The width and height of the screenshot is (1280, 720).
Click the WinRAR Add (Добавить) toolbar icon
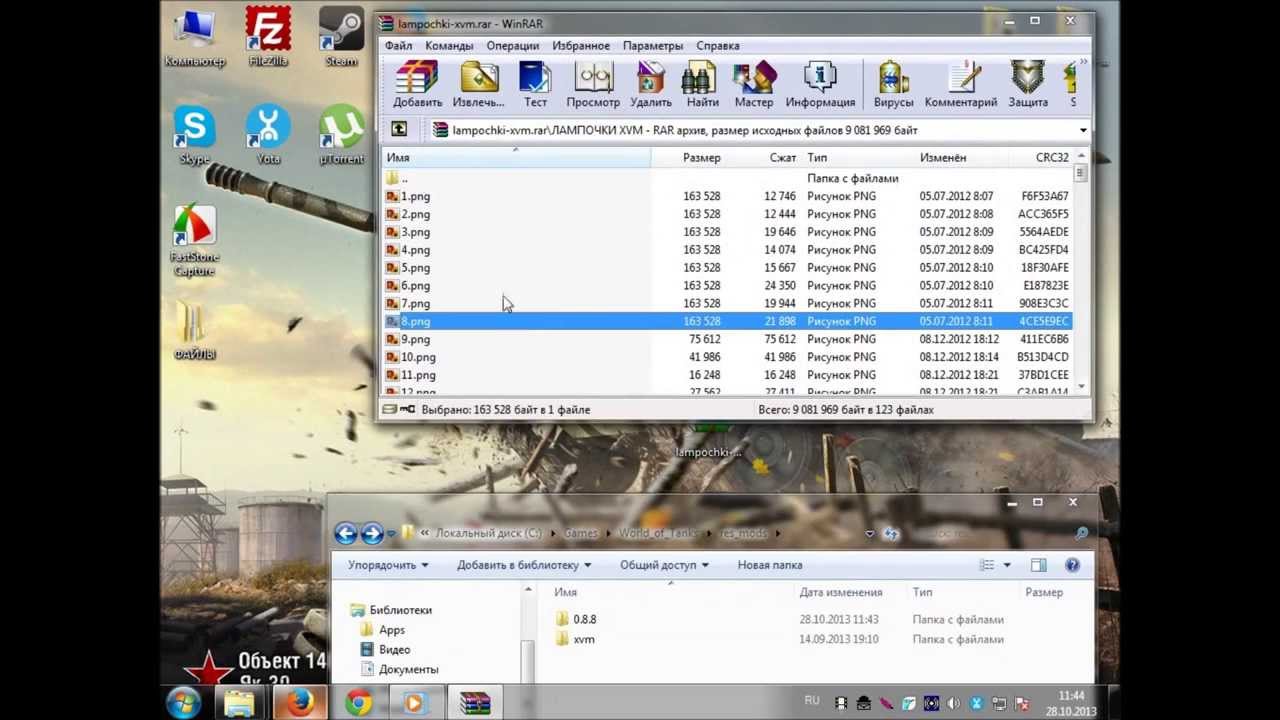click(x=417, y=84)
